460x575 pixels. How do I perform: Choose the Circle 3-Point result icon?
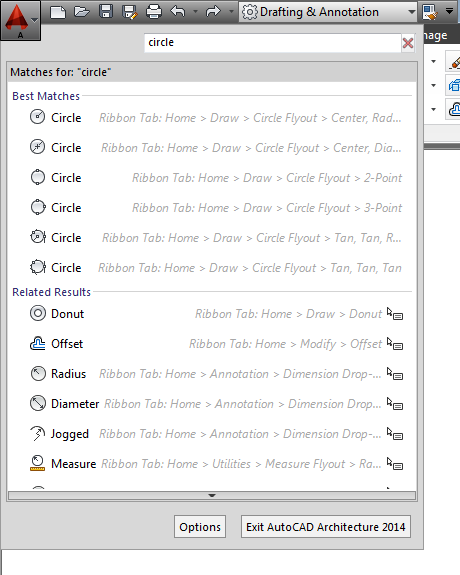coord(37,208)
